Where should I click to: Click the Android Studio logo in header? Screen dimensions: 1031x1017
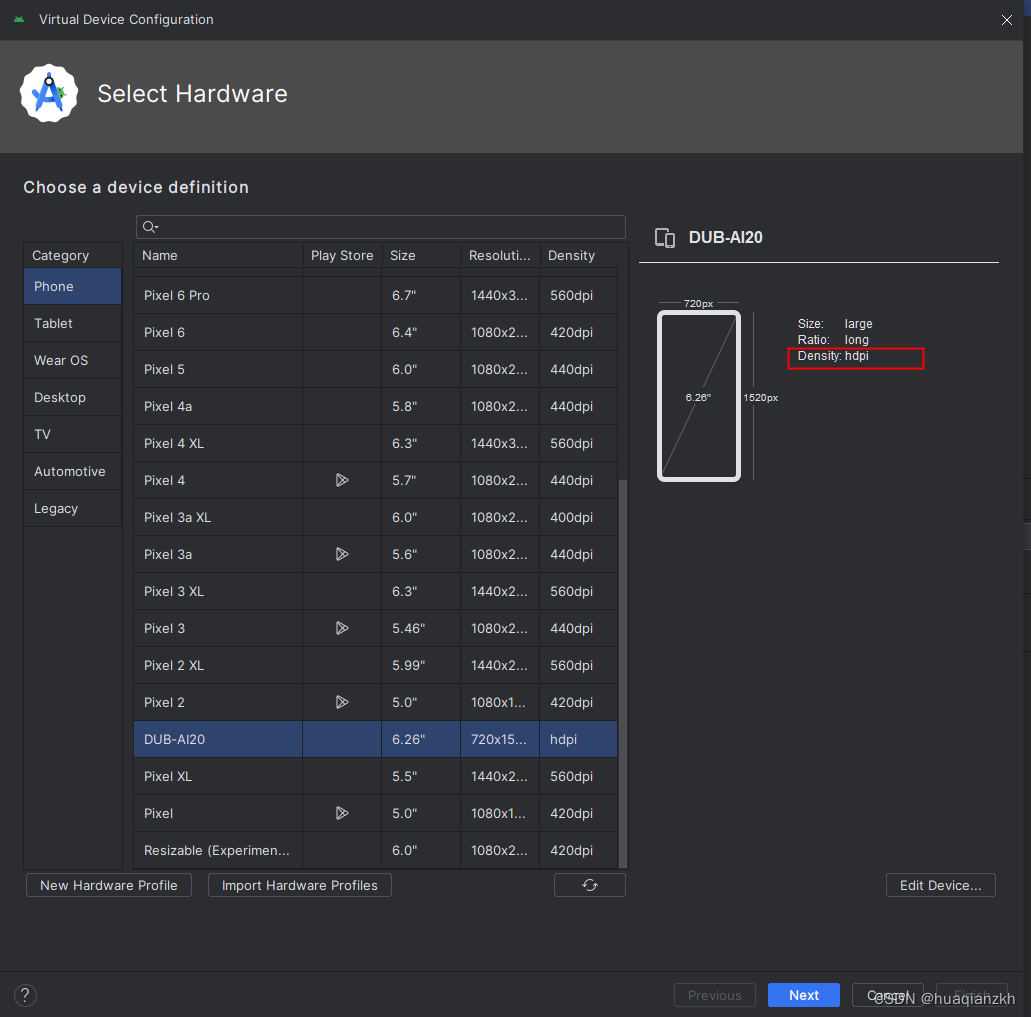click(49, 93)
